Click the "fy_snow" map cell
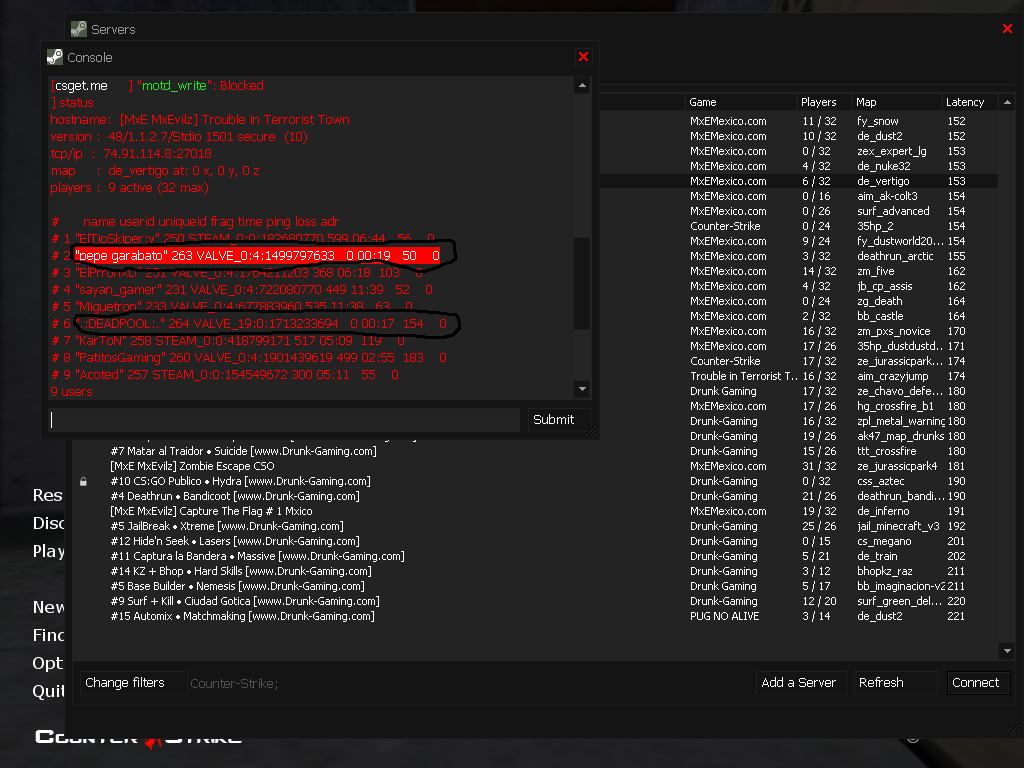The image size is (1024, 768). click(x=878, y=121)
